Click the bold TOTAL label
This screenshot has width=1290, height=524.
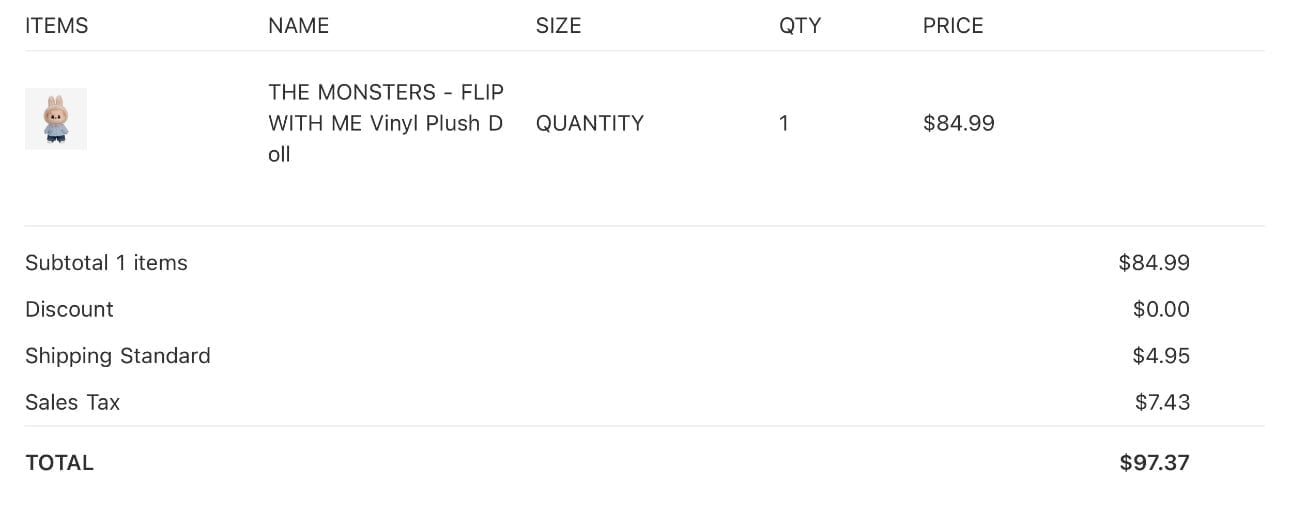pyautogui.click(x=59, y=463)
